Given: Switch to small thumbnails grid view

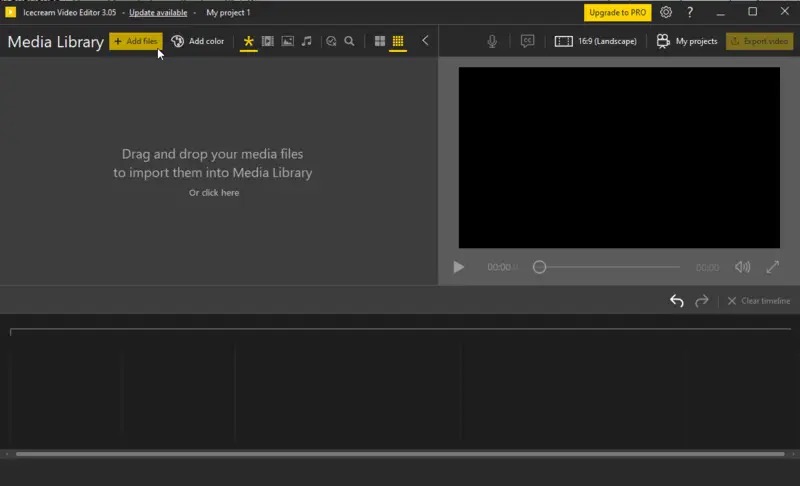Looking at the screenshot, I should click(398, 41).
